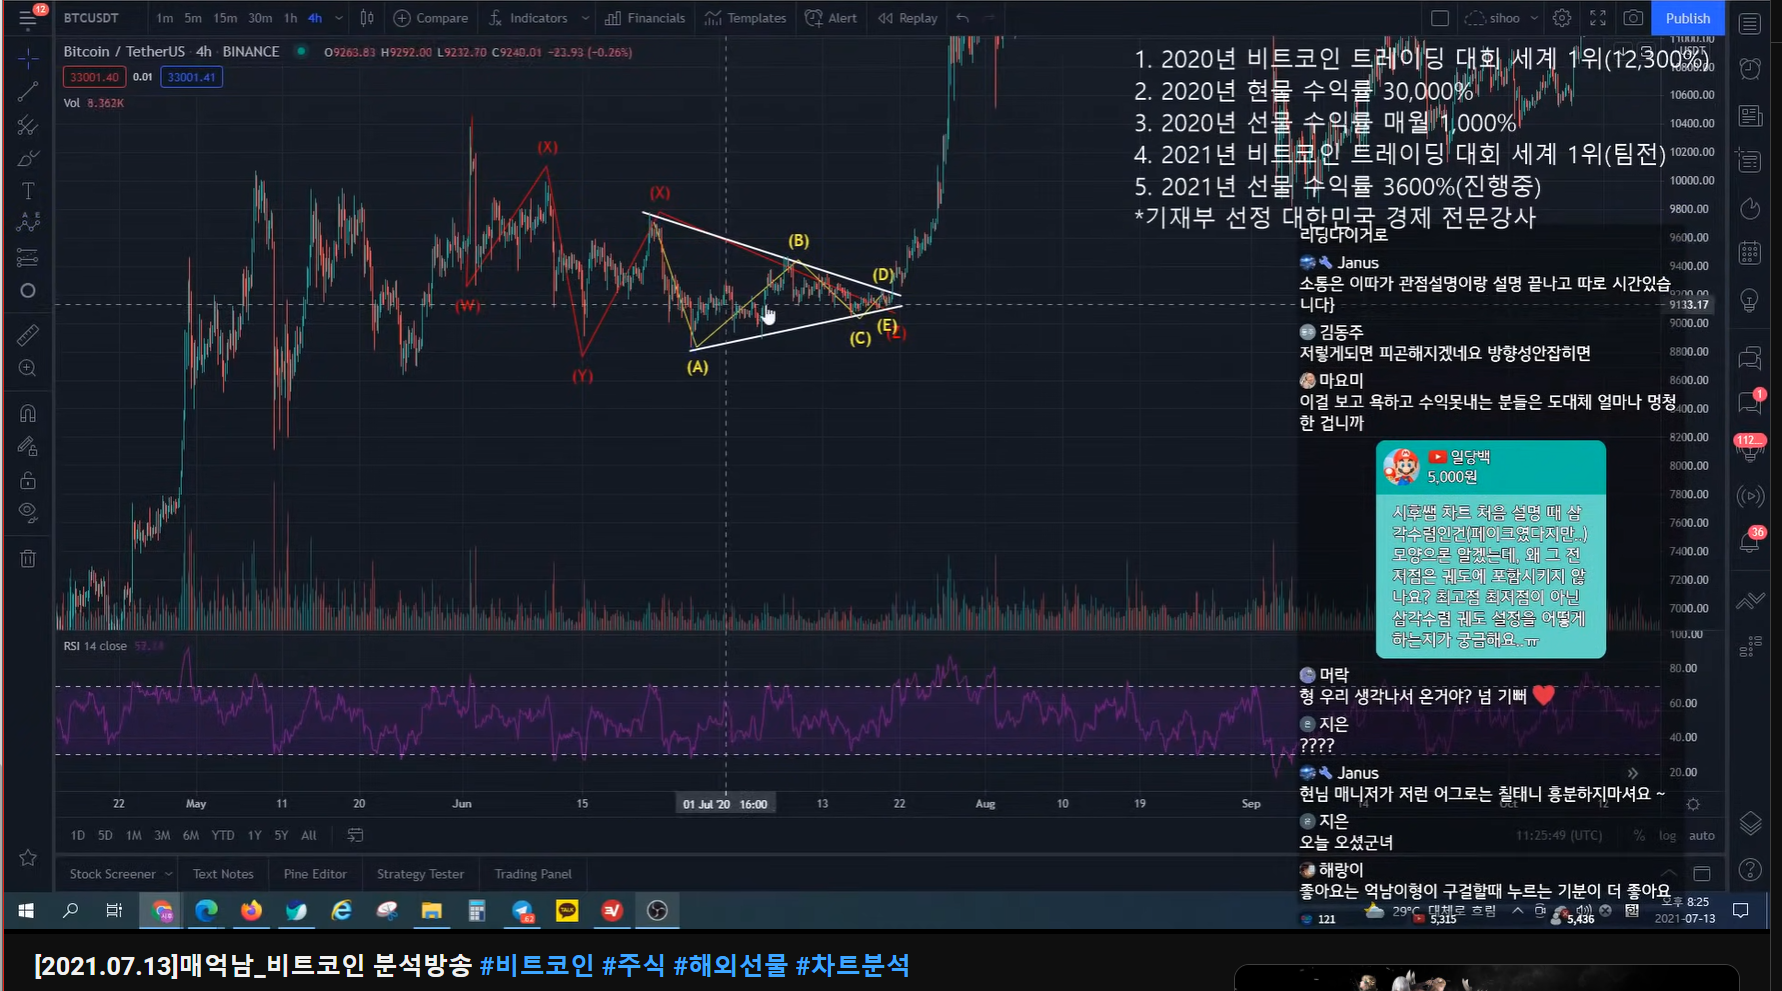Image resolution: width=1782 pixels, height=991 pixels.
Task: Enter fullscreen mode
Action: tap(1598, 18)
